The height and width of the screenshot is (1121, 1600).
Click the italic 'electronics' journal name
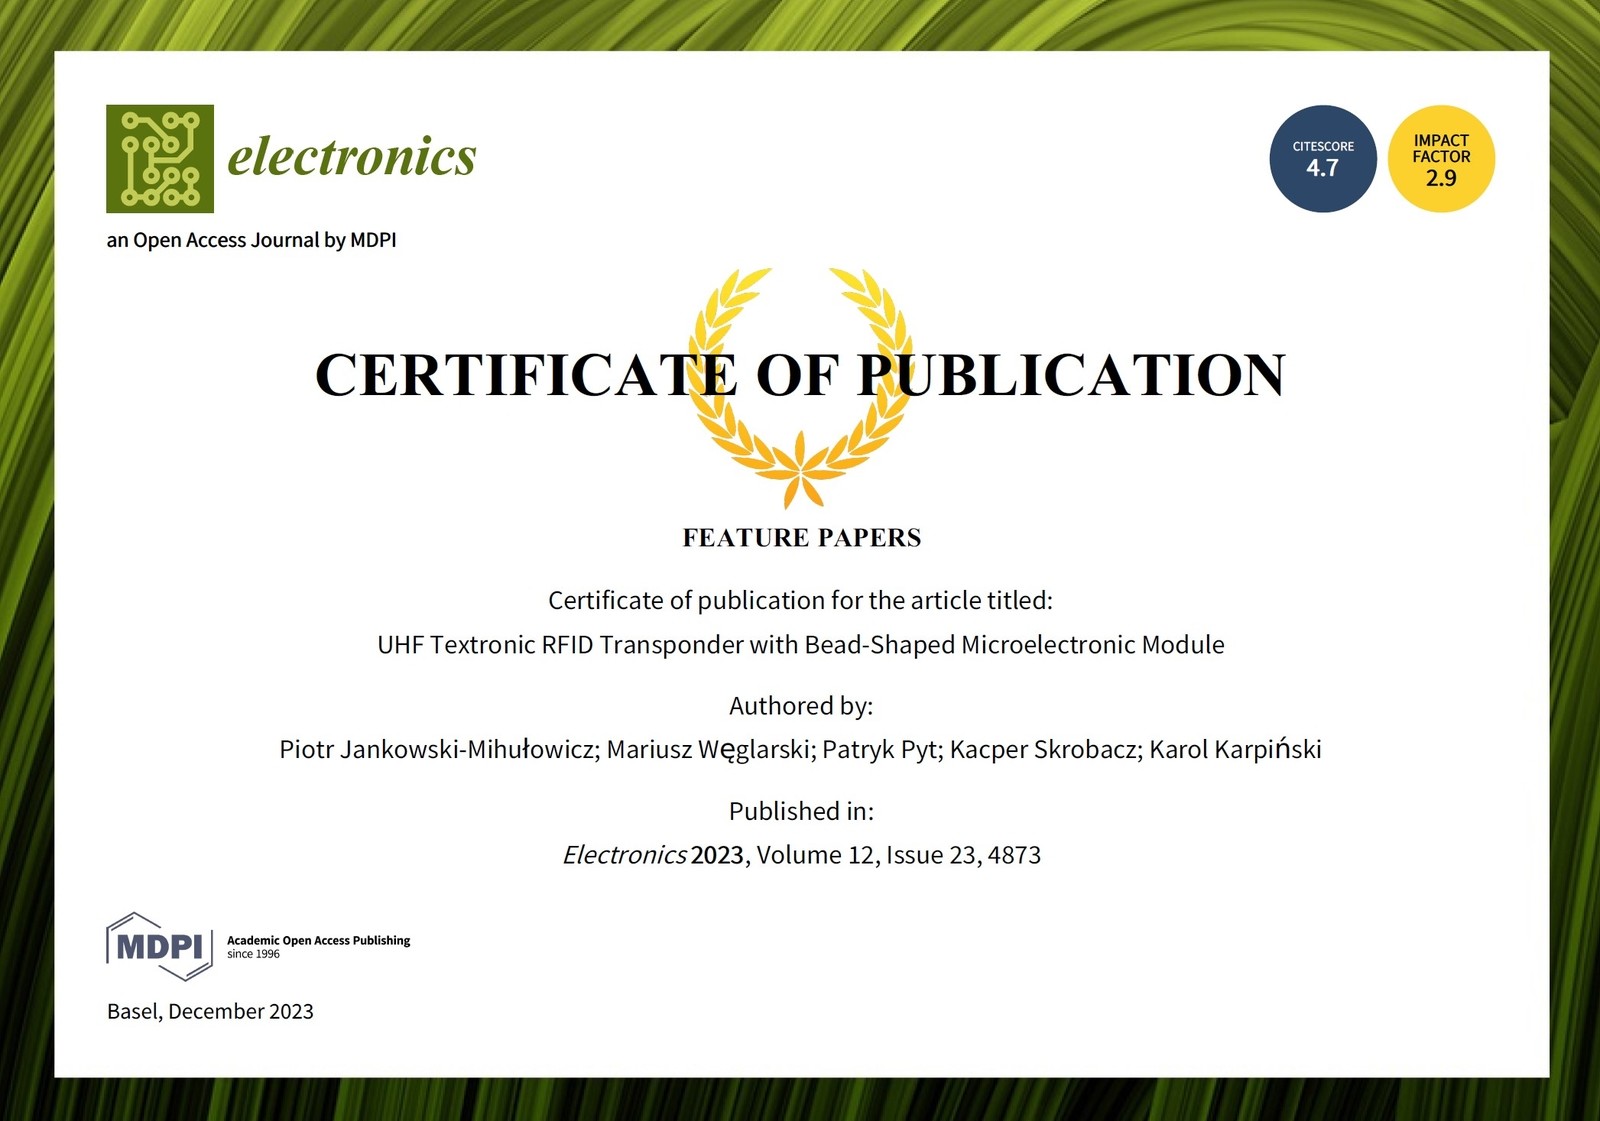click(352, 157)
